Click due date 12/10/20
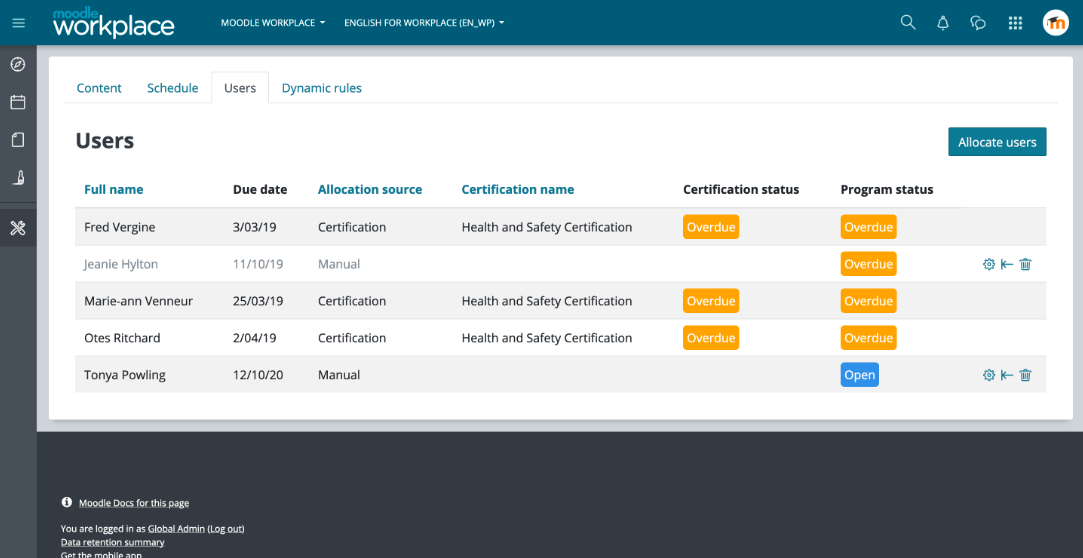The image size is (1083, 558). (258, 375)
